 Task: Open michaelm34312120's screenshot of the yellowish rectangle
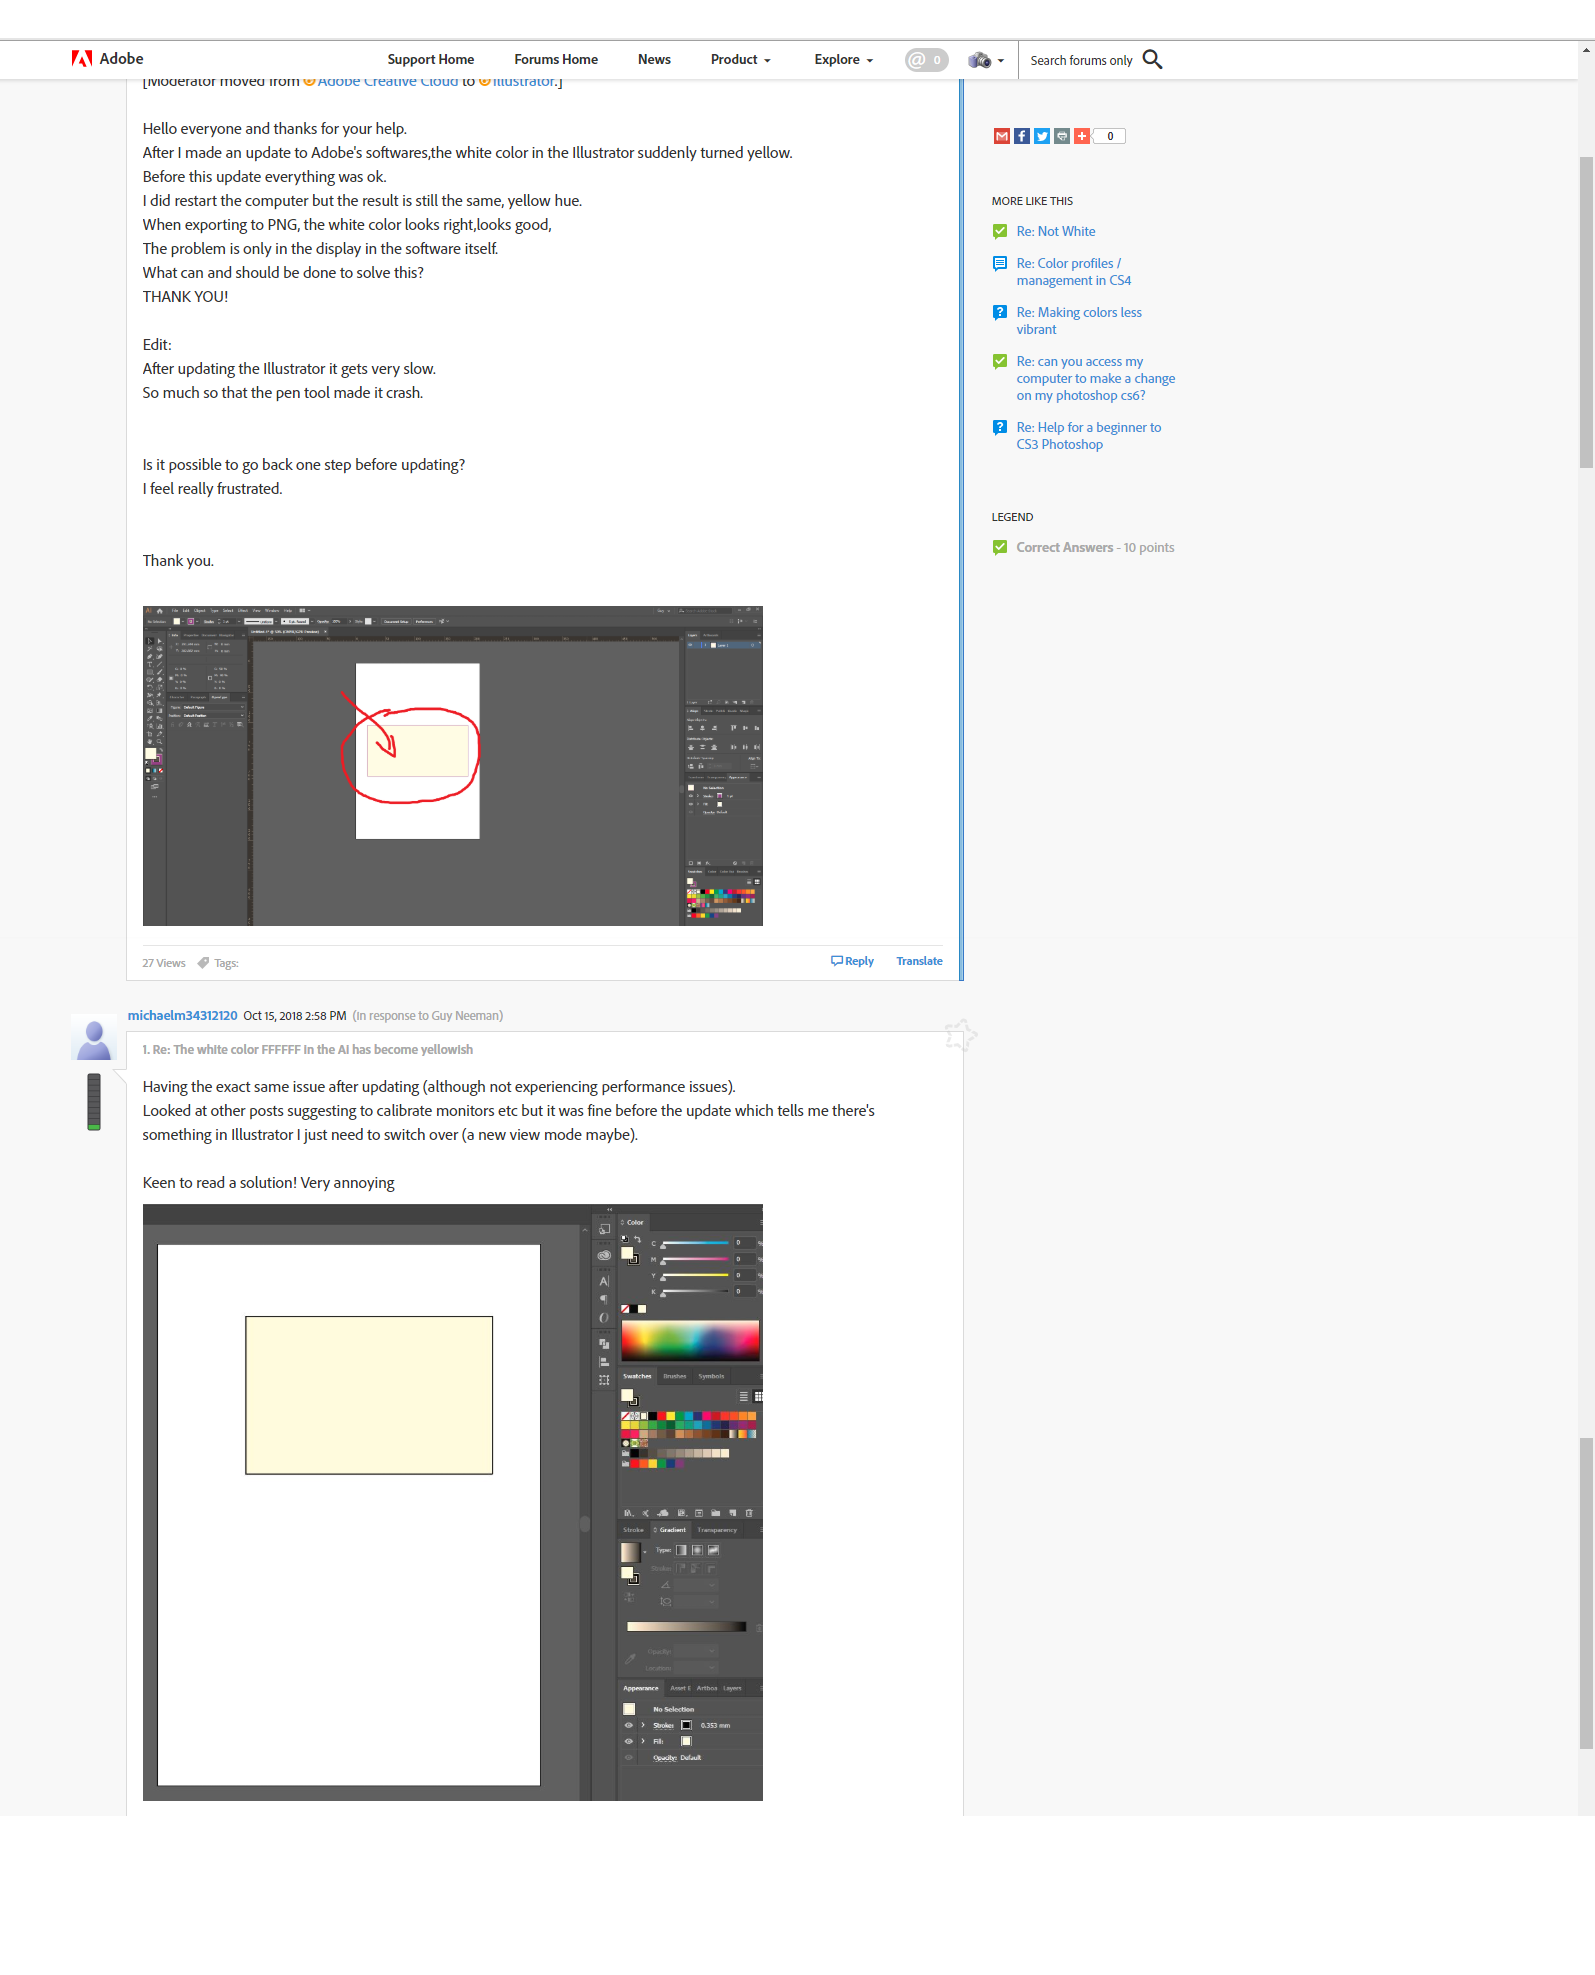click(x=452, y=1503)
